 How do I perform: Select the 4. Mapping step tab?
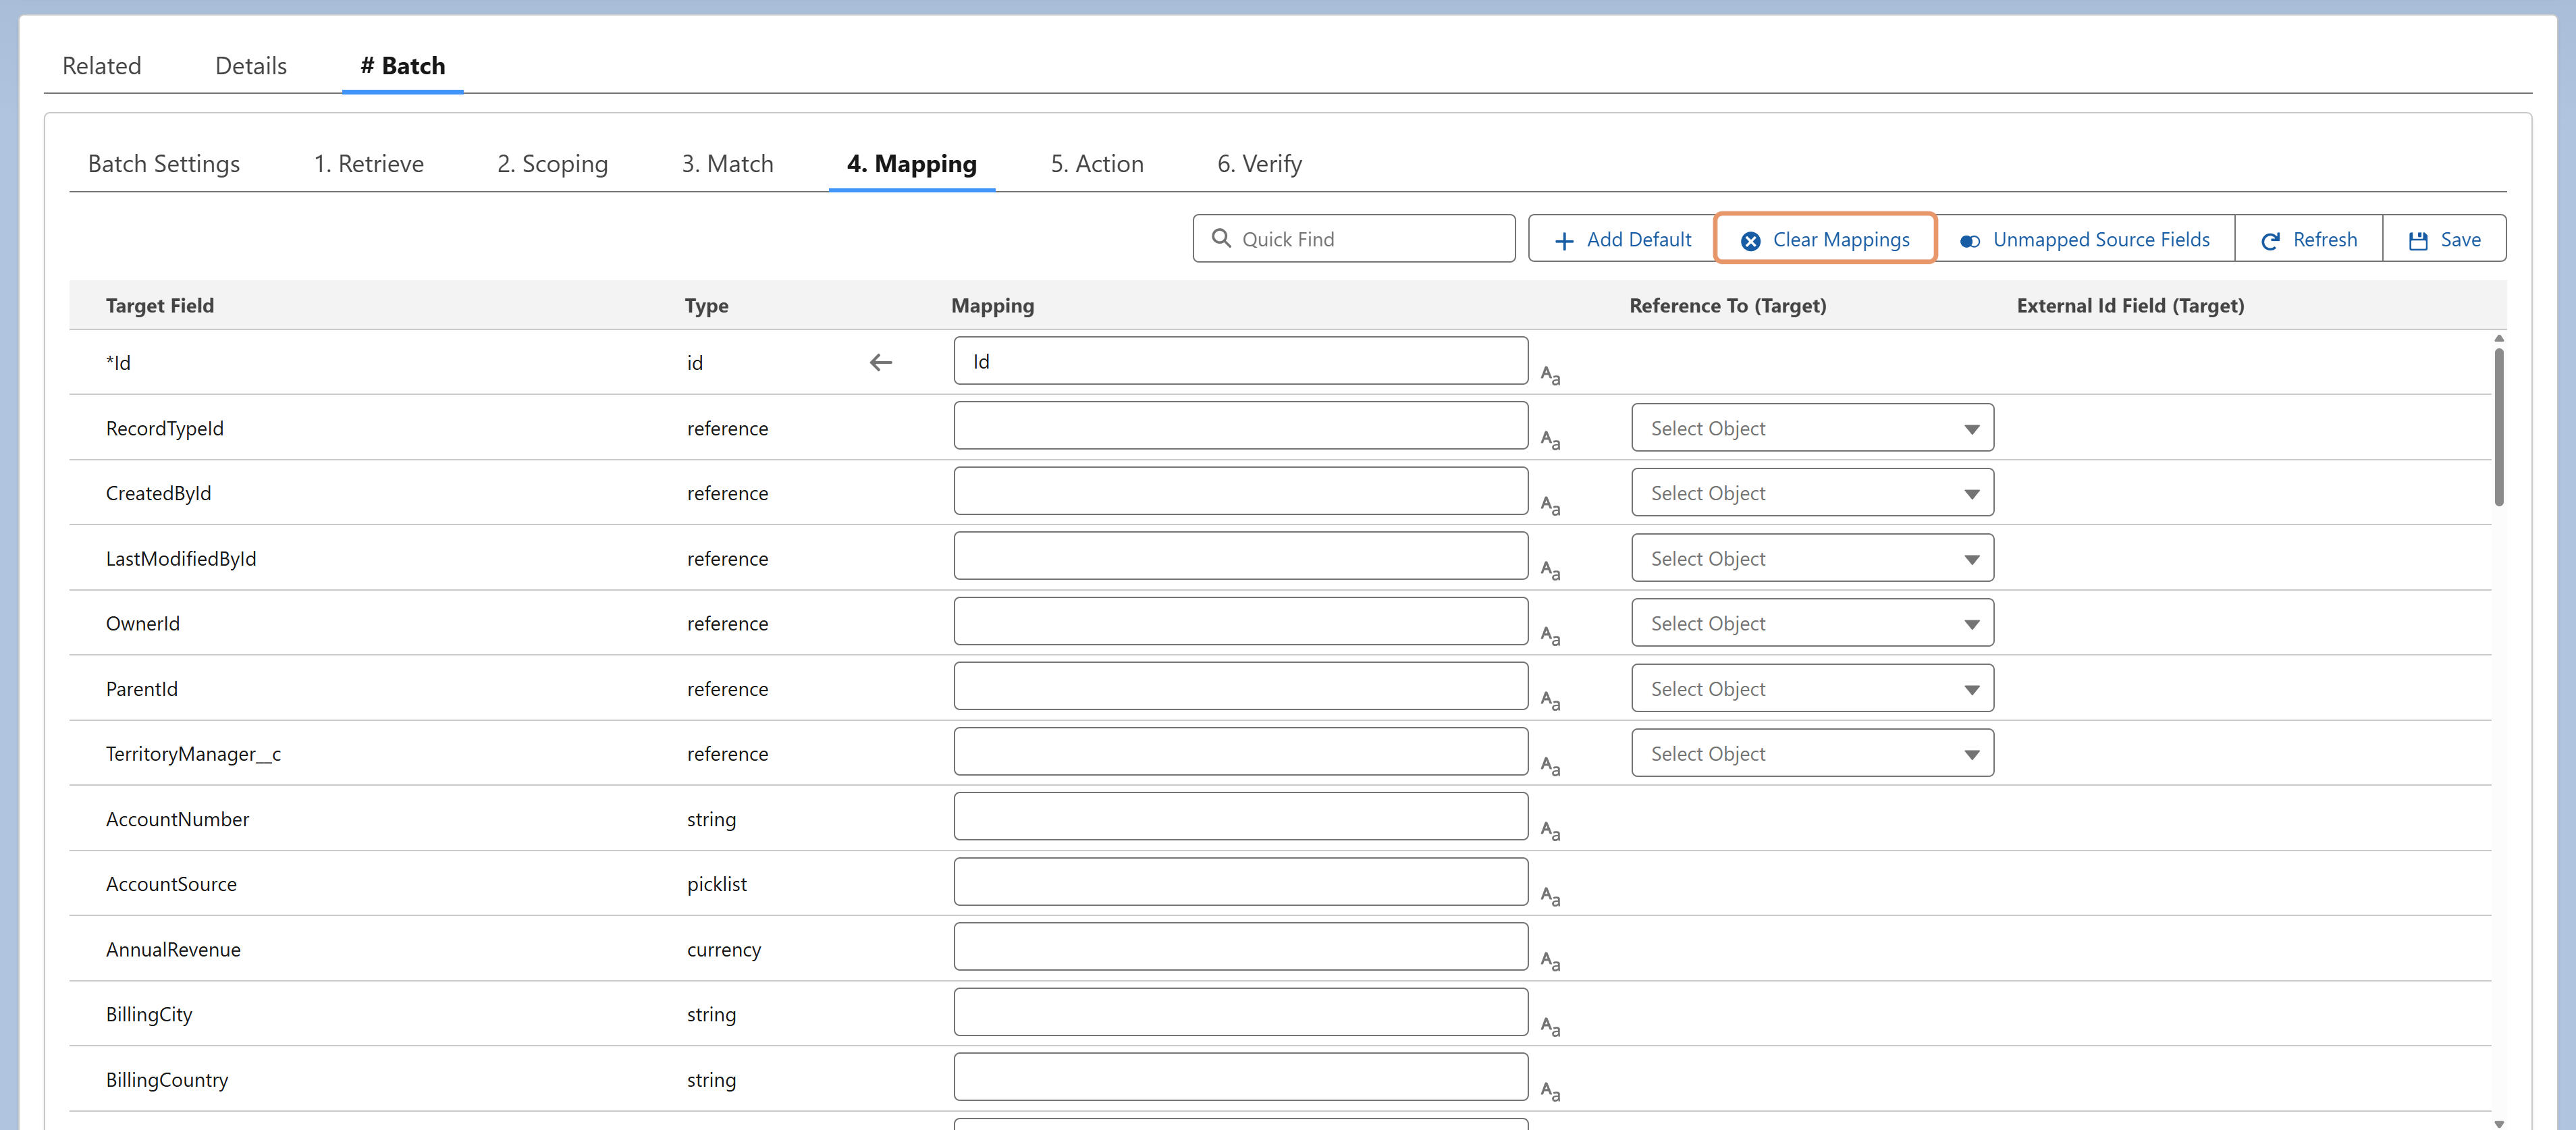pyautogui.click(x=911, y=164)
